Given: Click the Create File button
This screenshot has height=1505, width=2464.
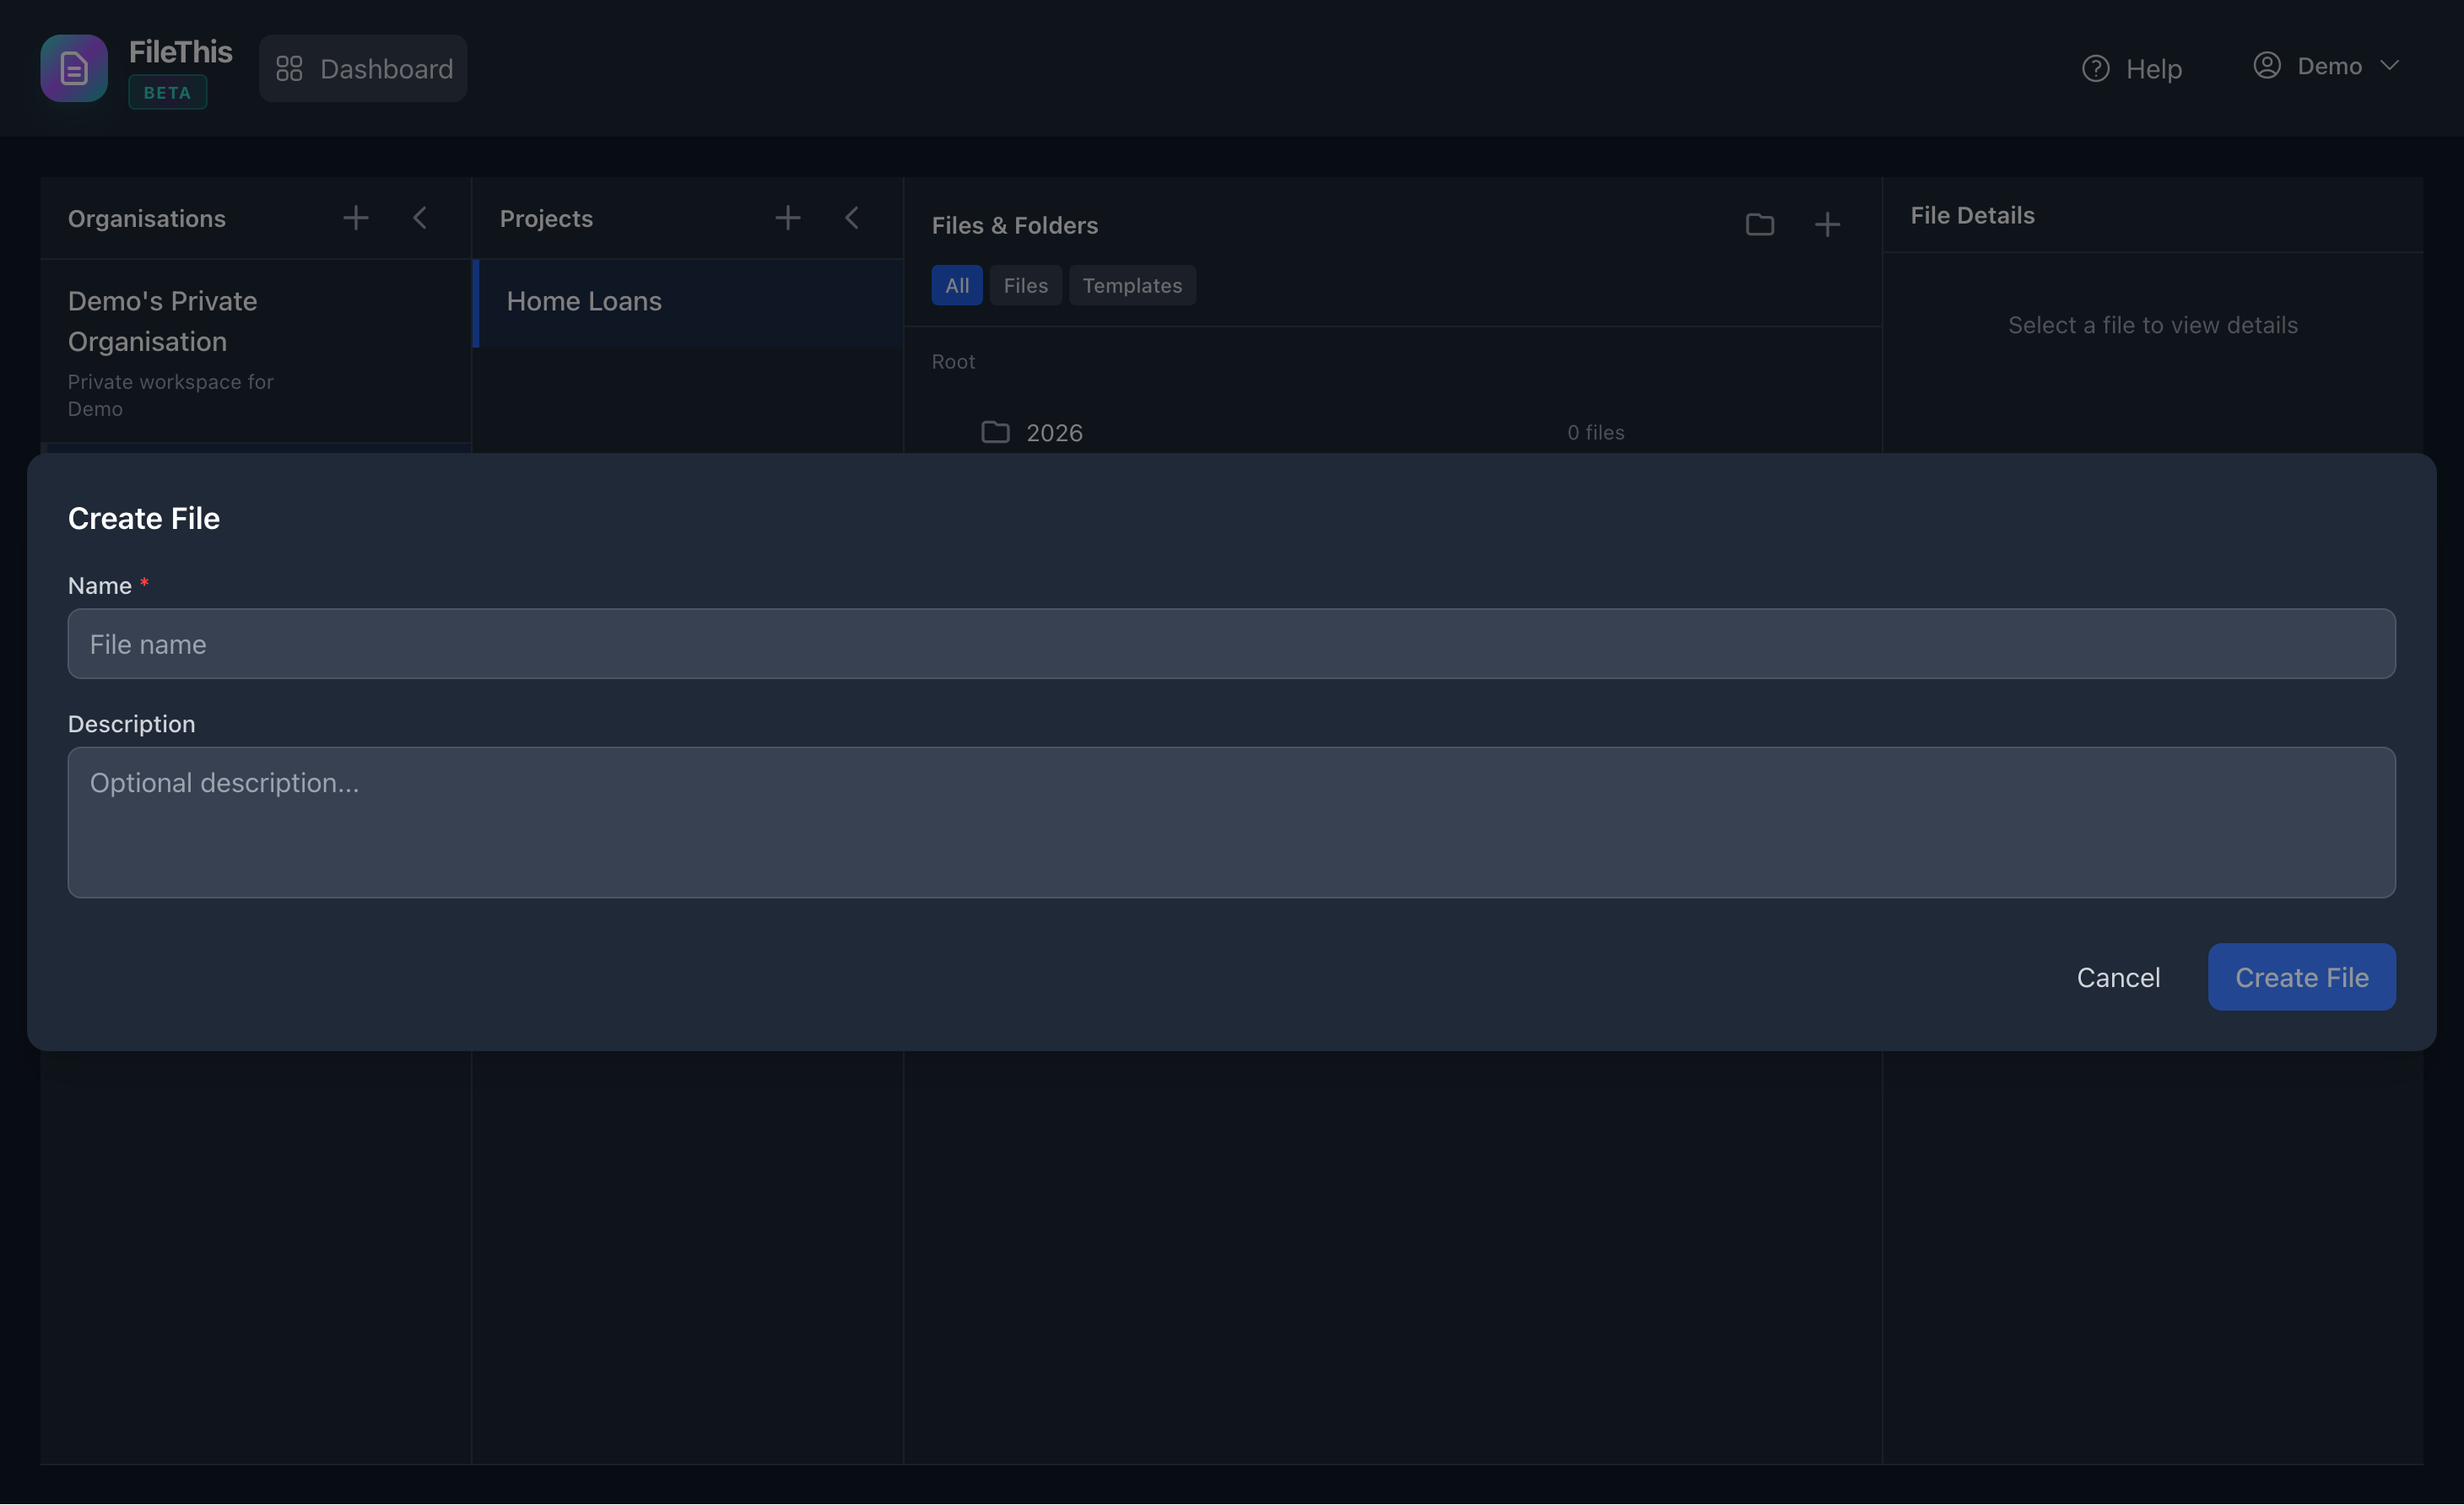Looking at the screenshot, I should click(2301, 977).
